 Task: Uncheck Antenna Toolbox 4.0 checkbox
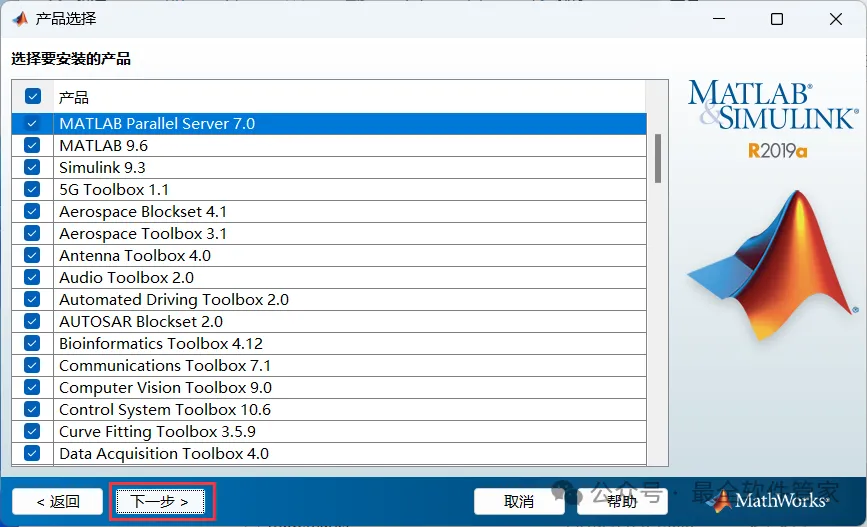click(32, 255)
